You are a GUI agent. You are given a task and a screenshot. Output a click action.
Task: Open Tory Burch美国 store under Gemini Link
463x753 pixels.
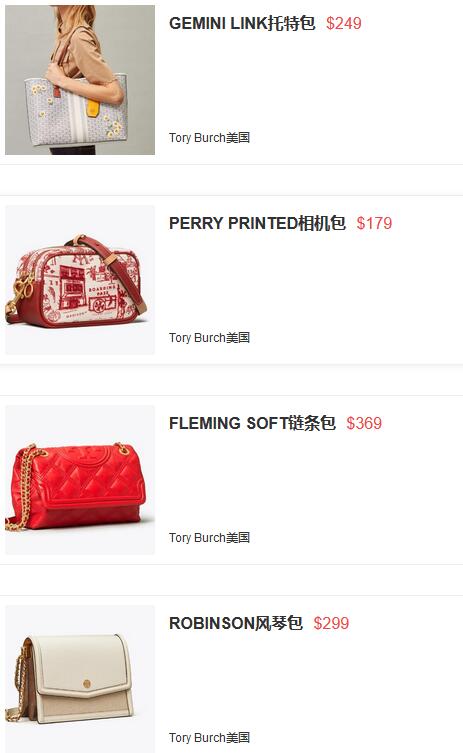tap(209, 138)
